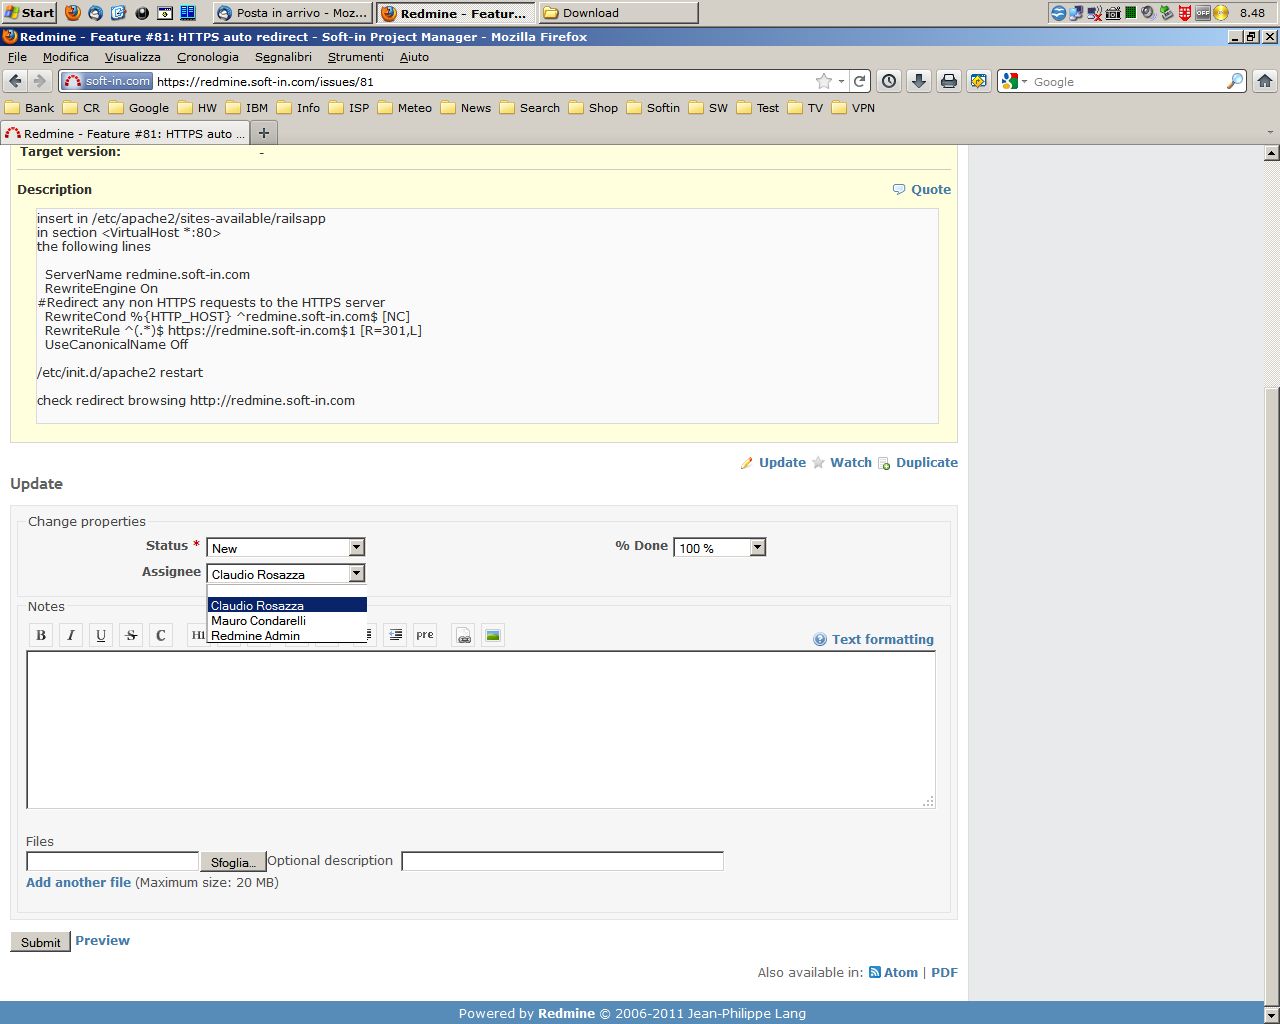Image resolution: width=1280 pixels, height=1024 pixels.
Task: Go to Firefox home page
Action: [1265, 81]
